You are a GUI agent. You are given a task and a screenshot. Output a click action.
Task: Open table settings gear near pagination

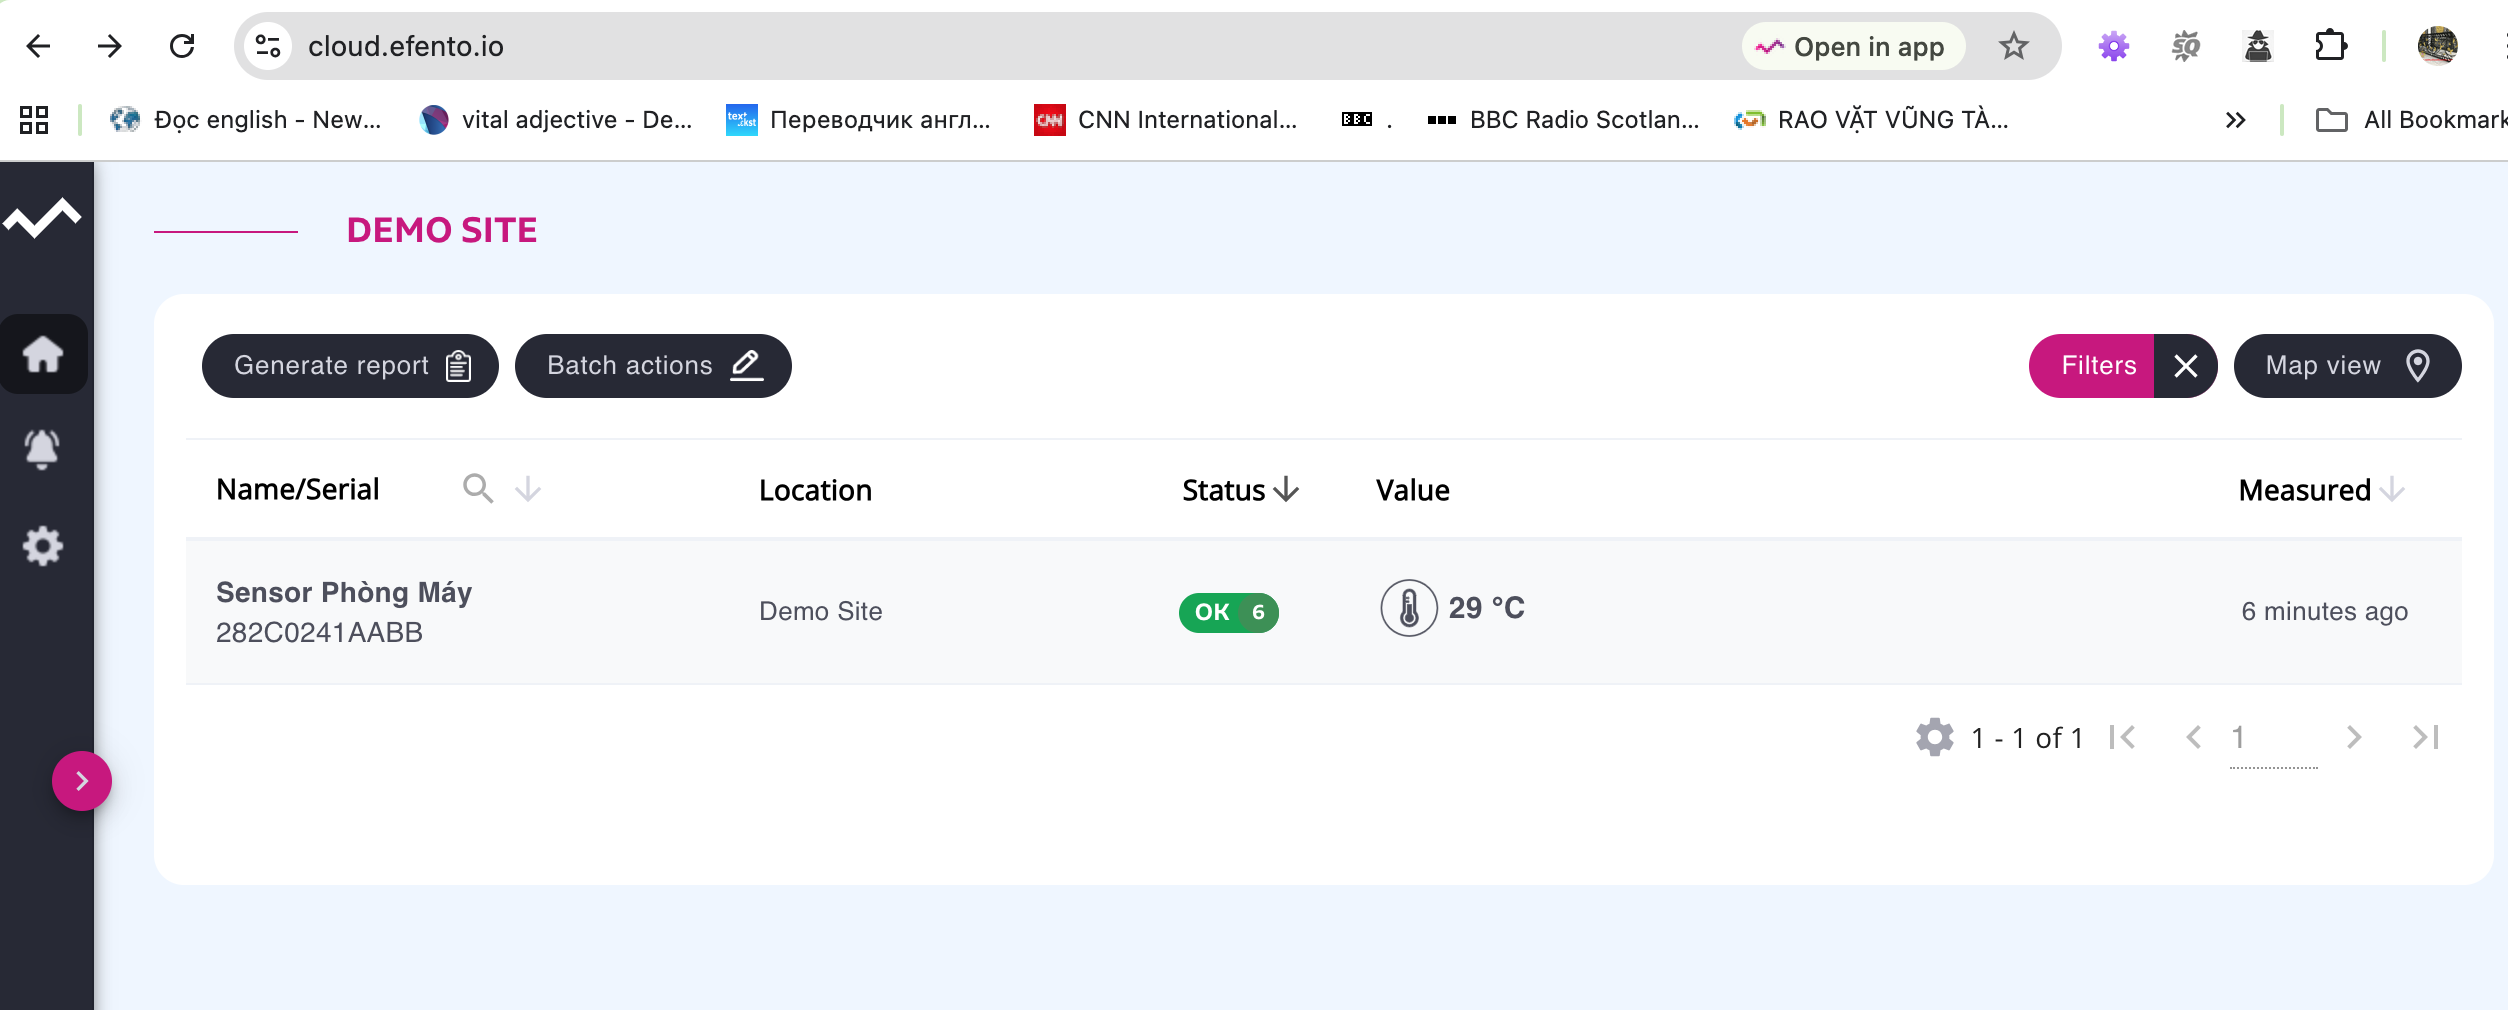coord(1934,738)
